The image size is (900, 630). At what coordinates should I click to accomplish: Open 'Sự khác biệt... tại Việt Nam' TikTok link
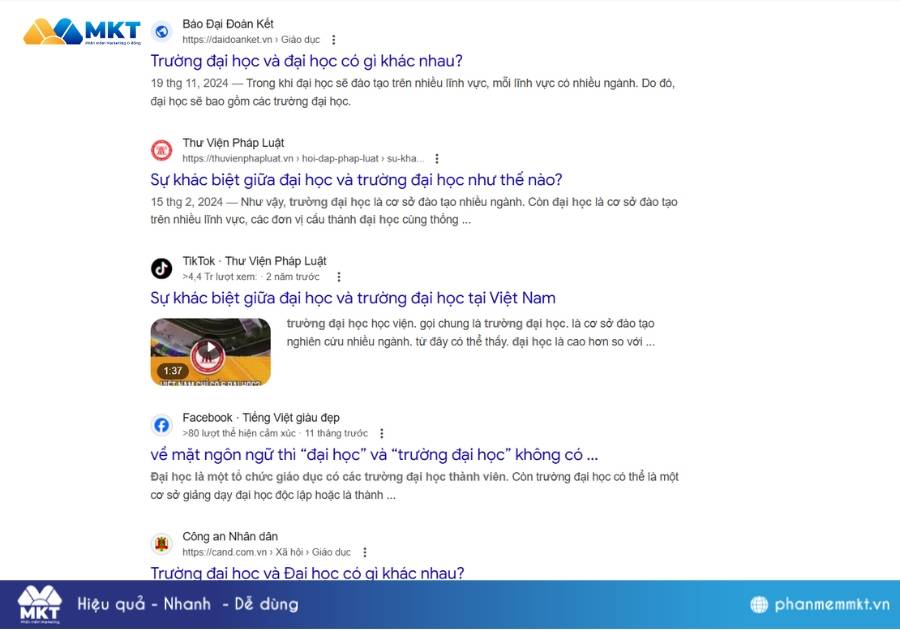(353, 298)
